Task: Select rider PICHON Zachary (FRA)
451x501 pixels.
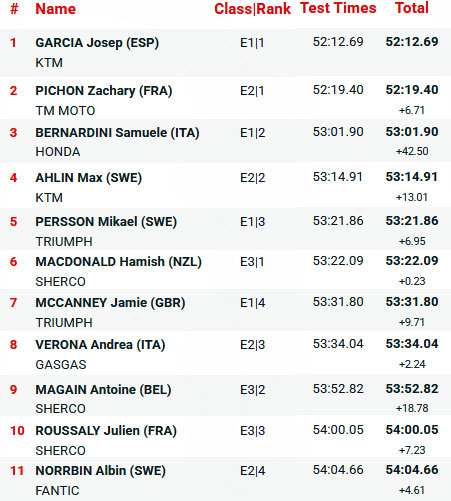Action: (104, 91)
